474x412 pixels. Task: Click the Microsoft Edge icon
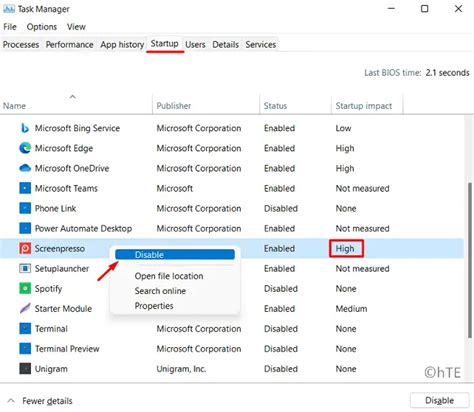[25, 148]
